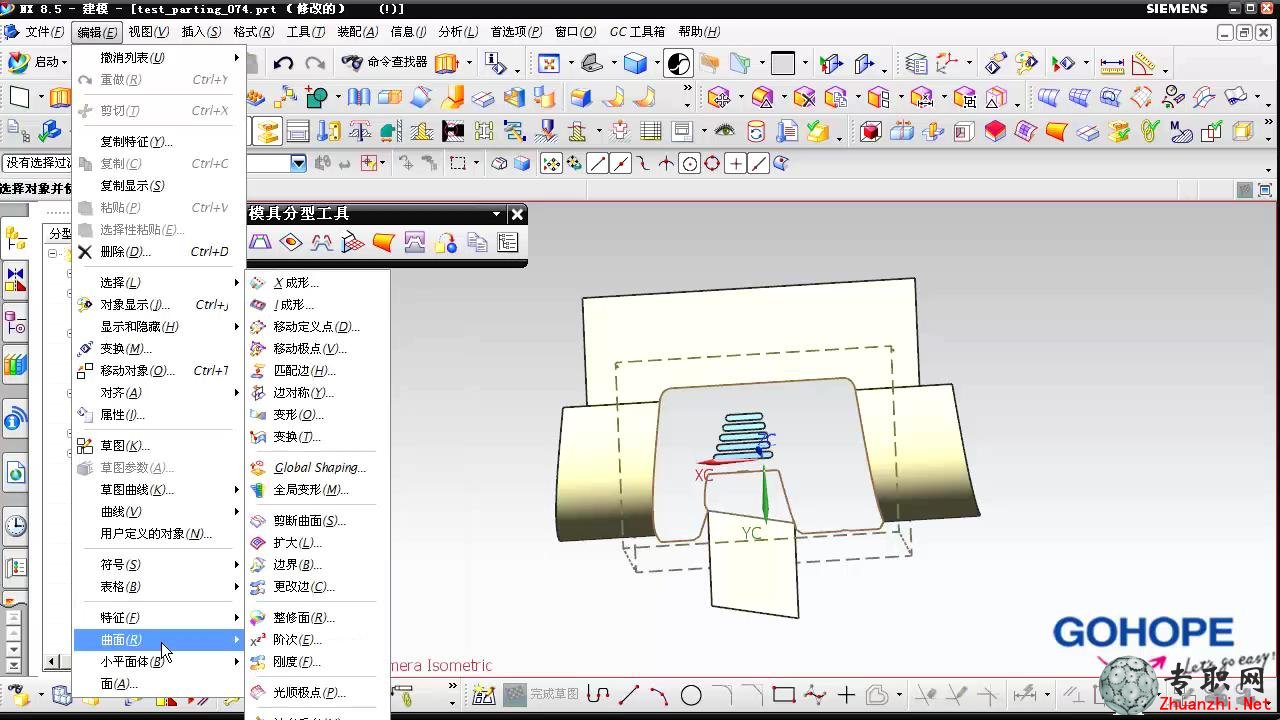Expand the 撤消列表 submenu

pos(159,58)
